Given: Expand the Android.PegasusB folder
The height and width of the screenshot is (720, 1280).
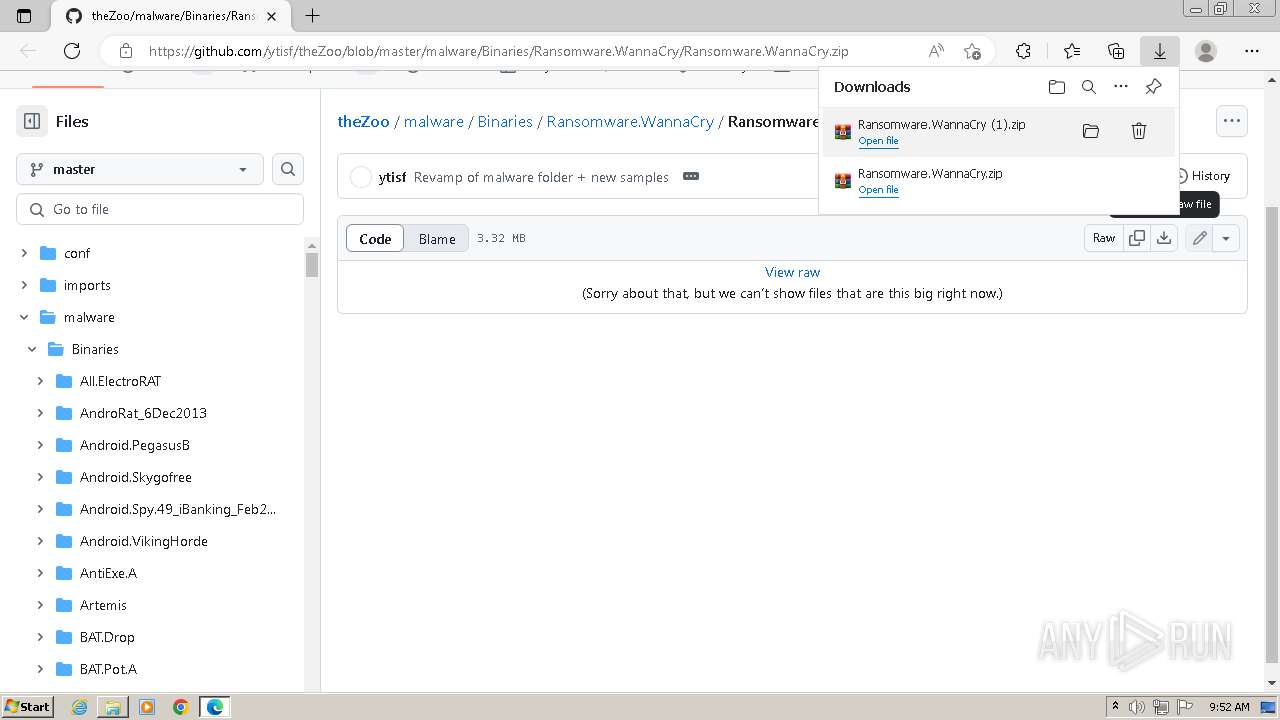Looking at the screenshot, I should (40, 445).
